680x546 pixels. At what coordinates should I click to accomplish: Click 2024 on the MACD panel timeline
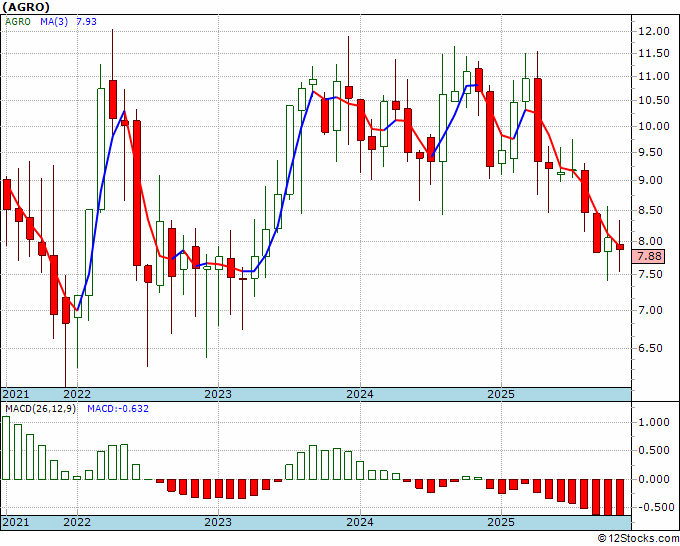(x=360, y=522)
